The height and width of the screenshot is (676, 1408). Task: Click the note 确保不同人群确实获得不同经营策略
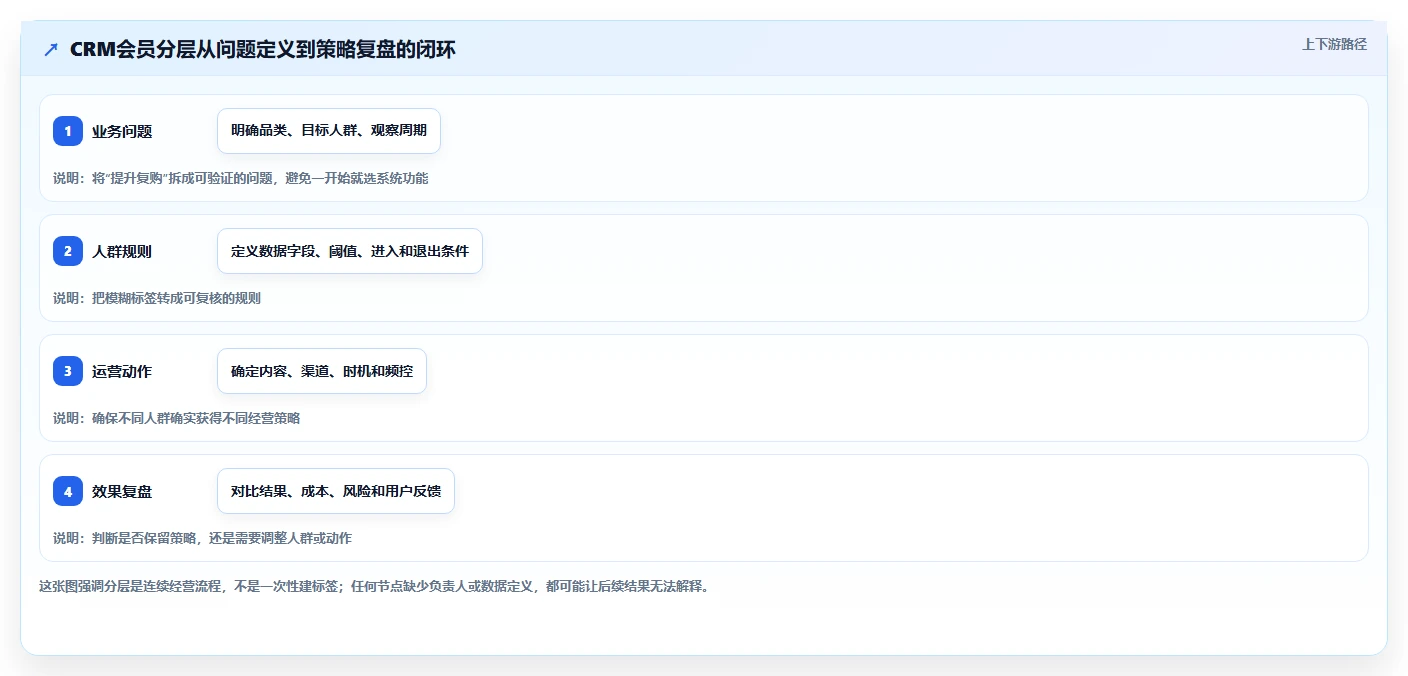177,418
